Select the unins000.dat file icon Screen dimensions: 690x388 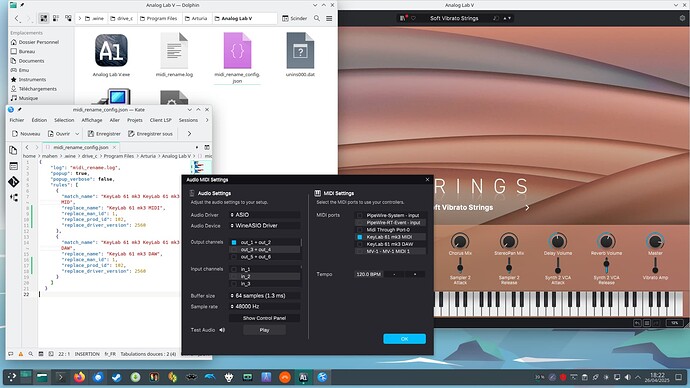click(x=300, y=50)
